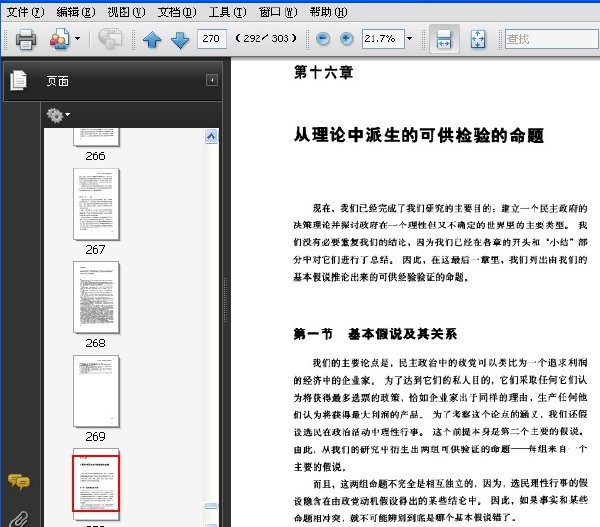Viewport: 600px width, 527px height.
Task: Open the Comments panel speech bubble icon
Action: (18, 481)
